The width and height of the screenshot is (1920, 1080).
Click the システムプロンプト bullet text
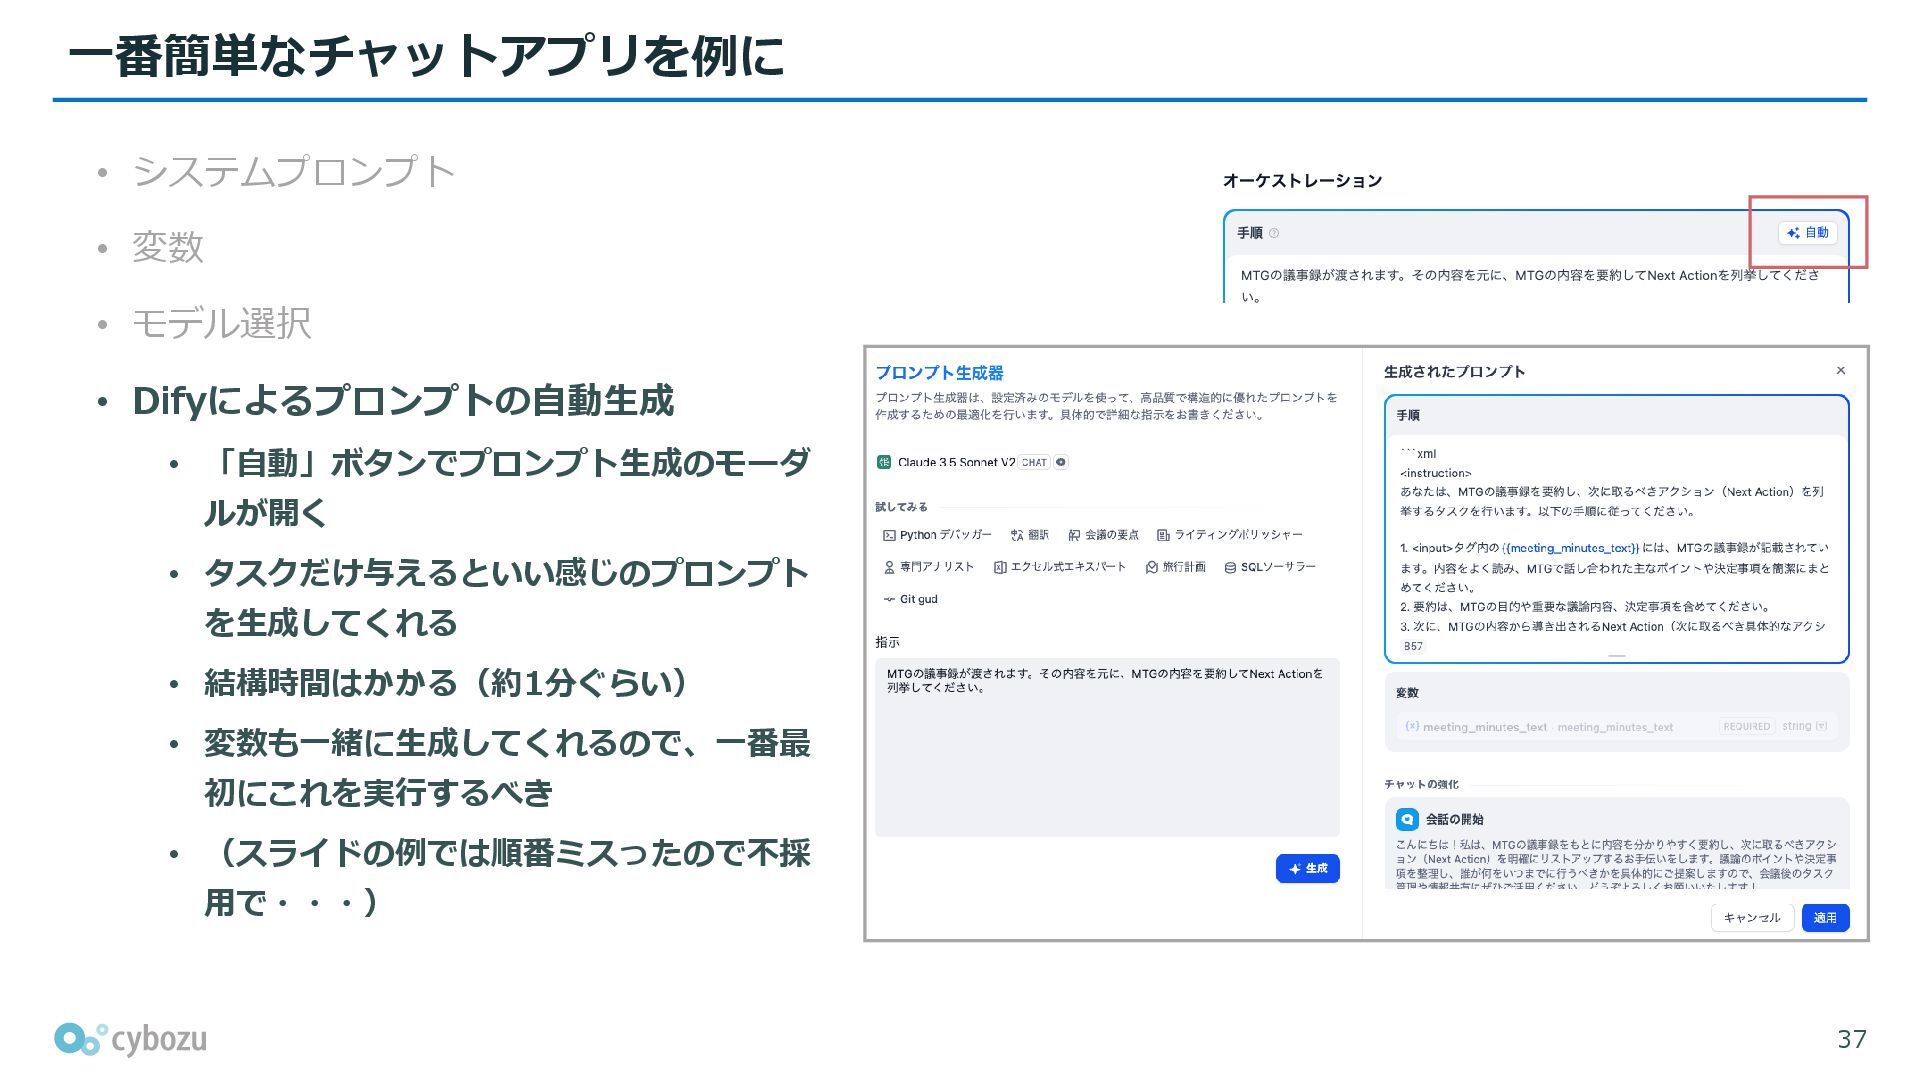(x=294, y=172)
